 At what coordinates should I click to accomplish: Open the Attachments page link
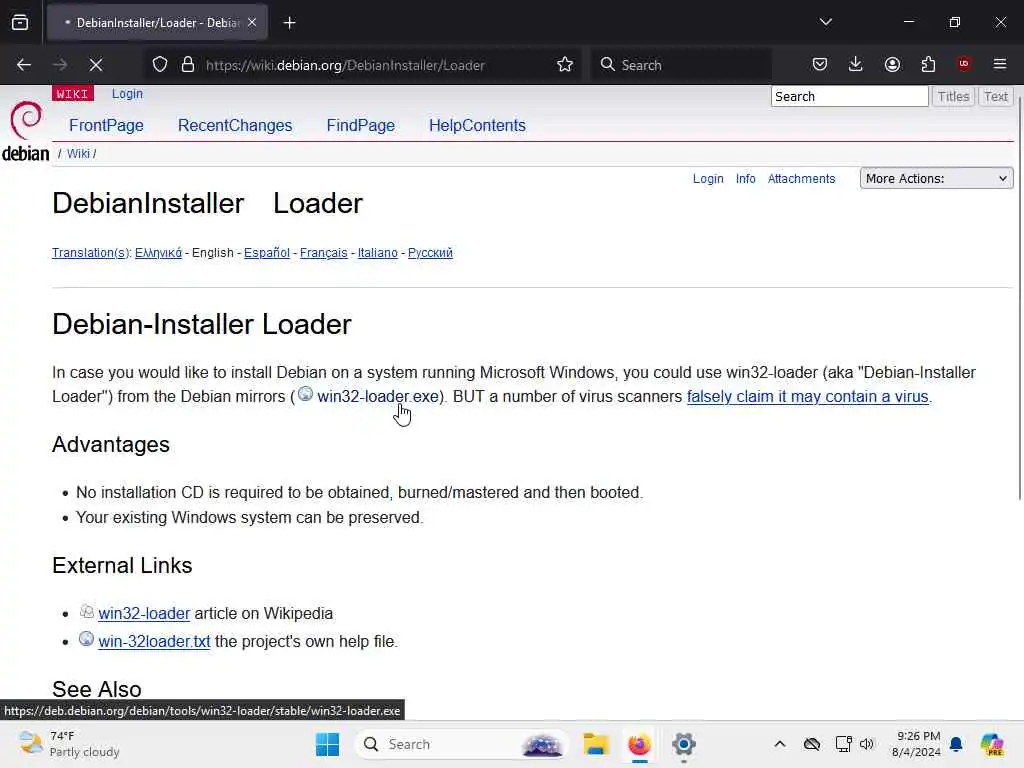[801, 178]
